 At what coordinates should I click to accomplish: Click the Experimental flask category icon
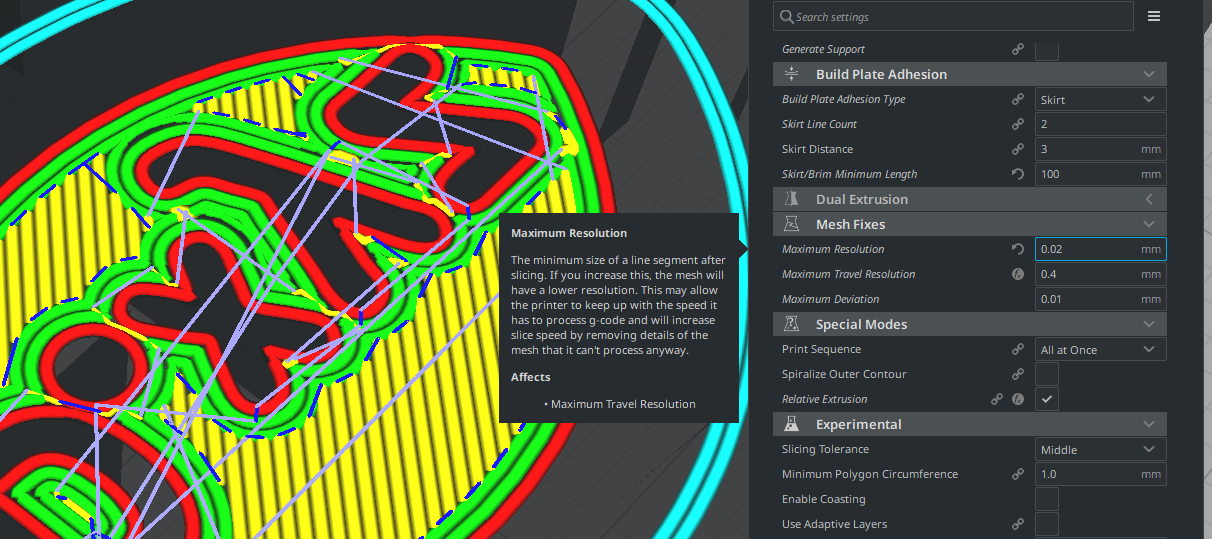[792, 424]
